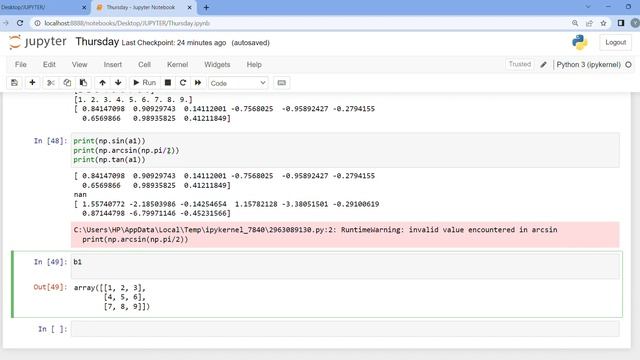Screen dimensions: 640x360
Task: Open the Widgets menu
Action: [x=217, y=64]
